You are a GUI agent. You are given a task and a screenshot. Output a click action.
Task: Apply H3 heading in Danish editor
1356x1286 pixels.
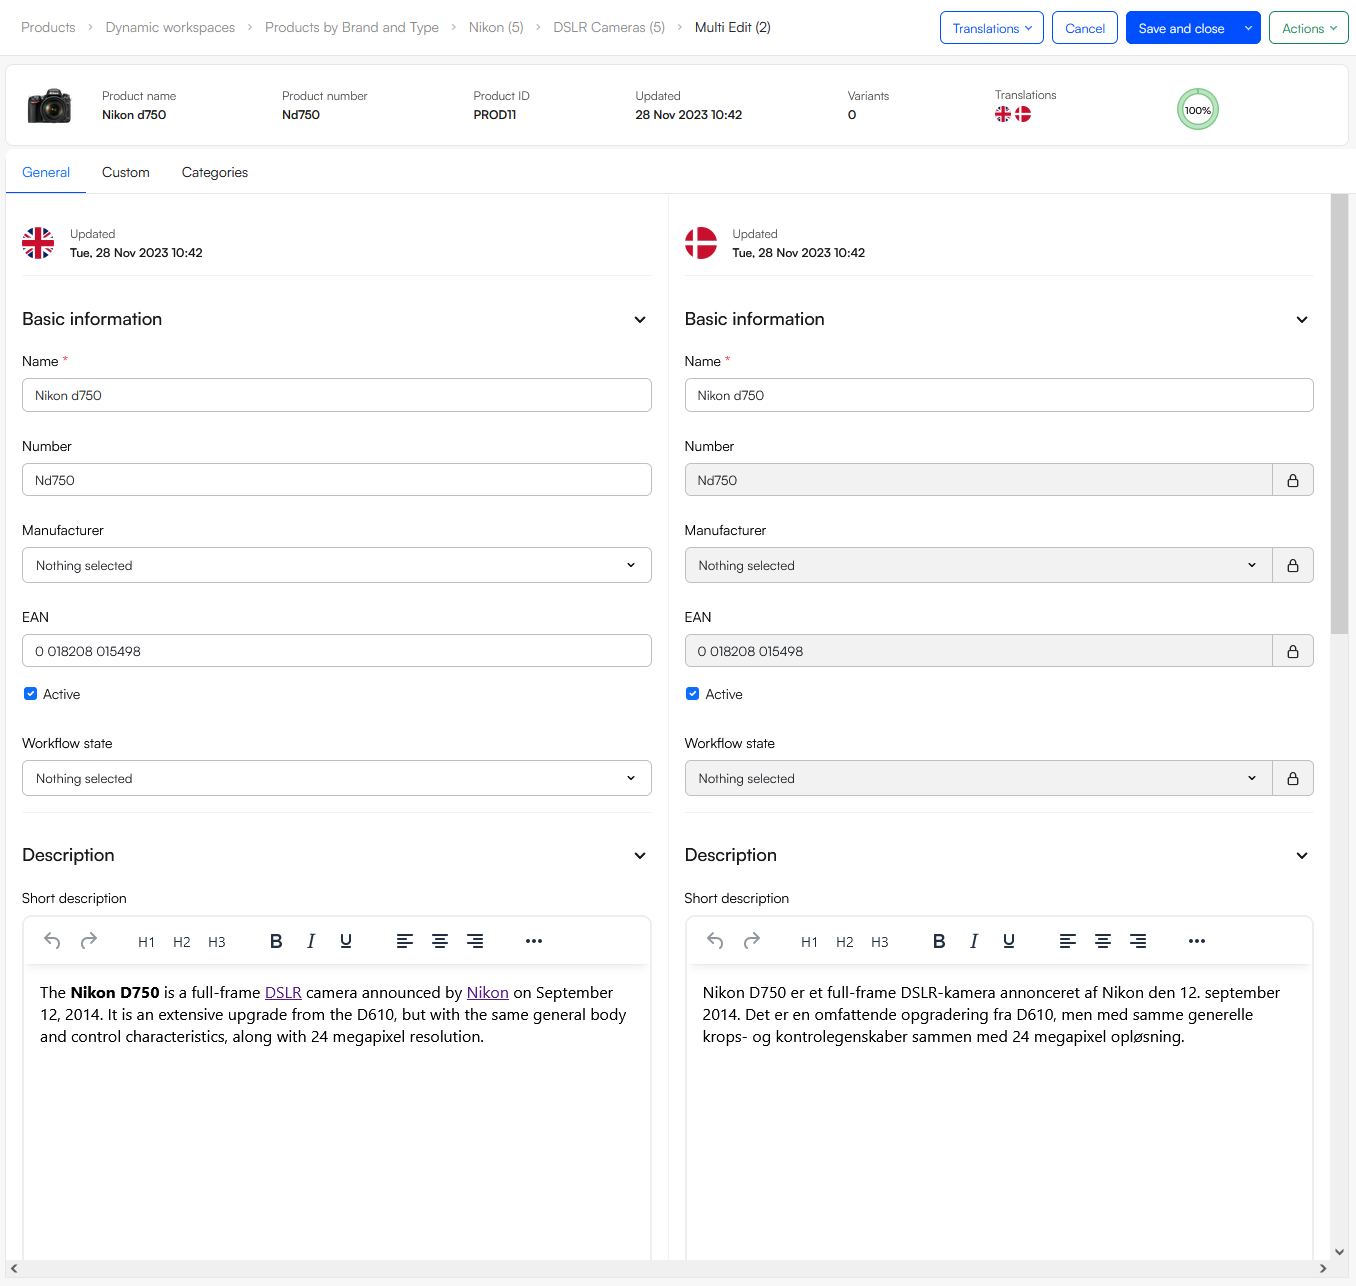[880, 942]
